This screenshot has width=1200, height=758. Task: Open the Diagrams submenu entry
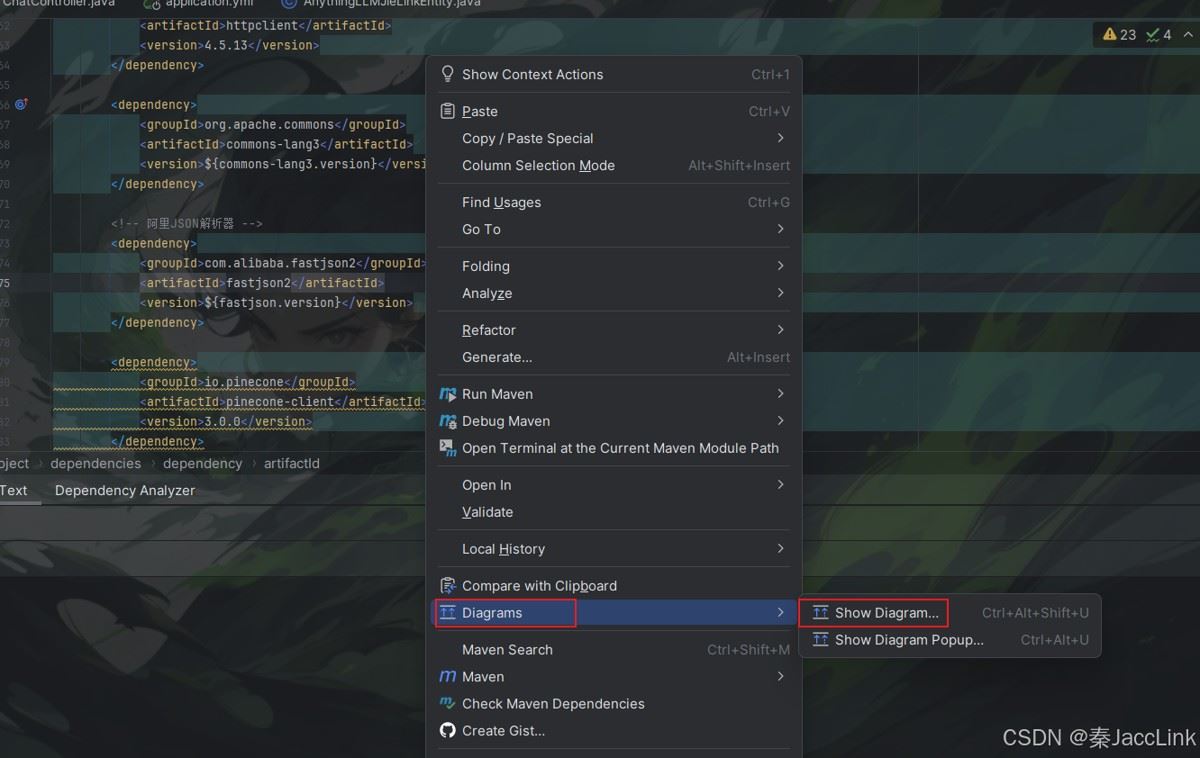point(615,612)
